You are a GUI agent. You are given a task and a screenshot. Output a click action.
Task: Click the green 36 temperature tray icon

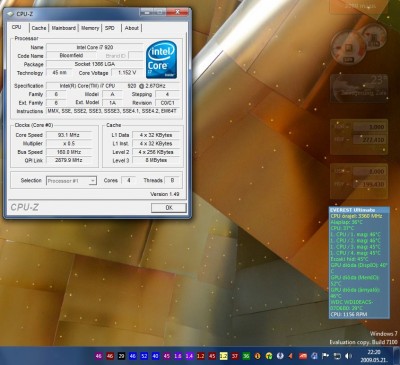[246, 356]
